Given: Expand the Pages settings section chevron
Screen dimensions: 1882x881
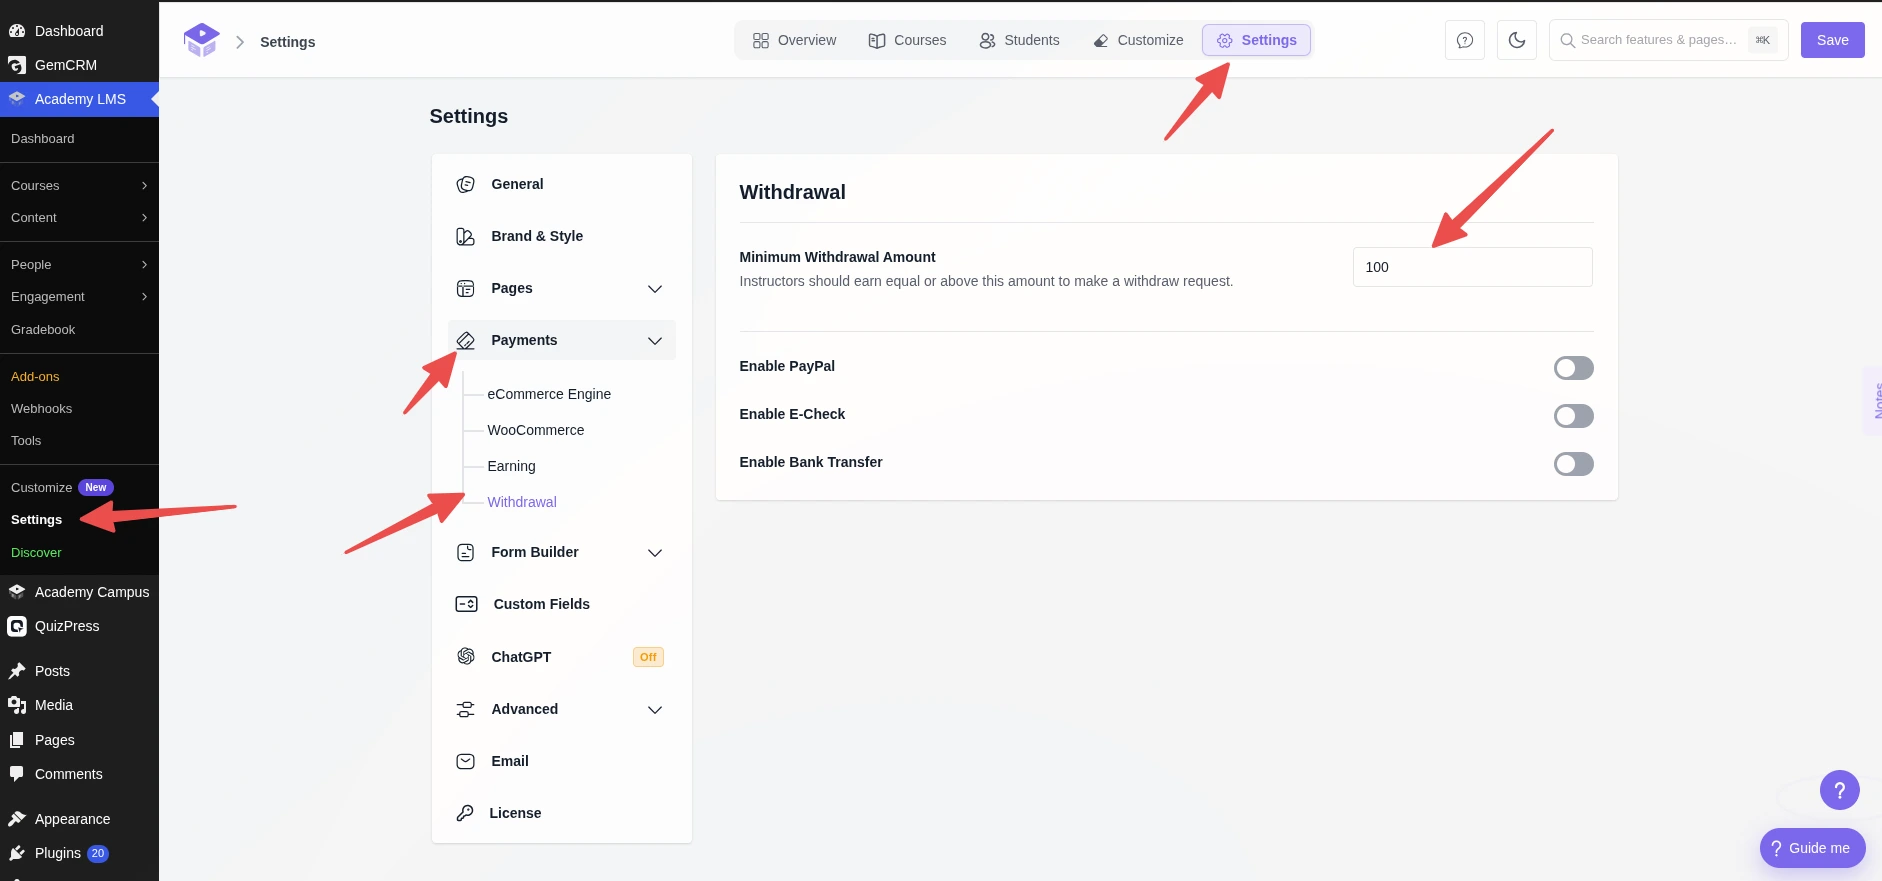Looking at the screenshot, I should (655, 289).
